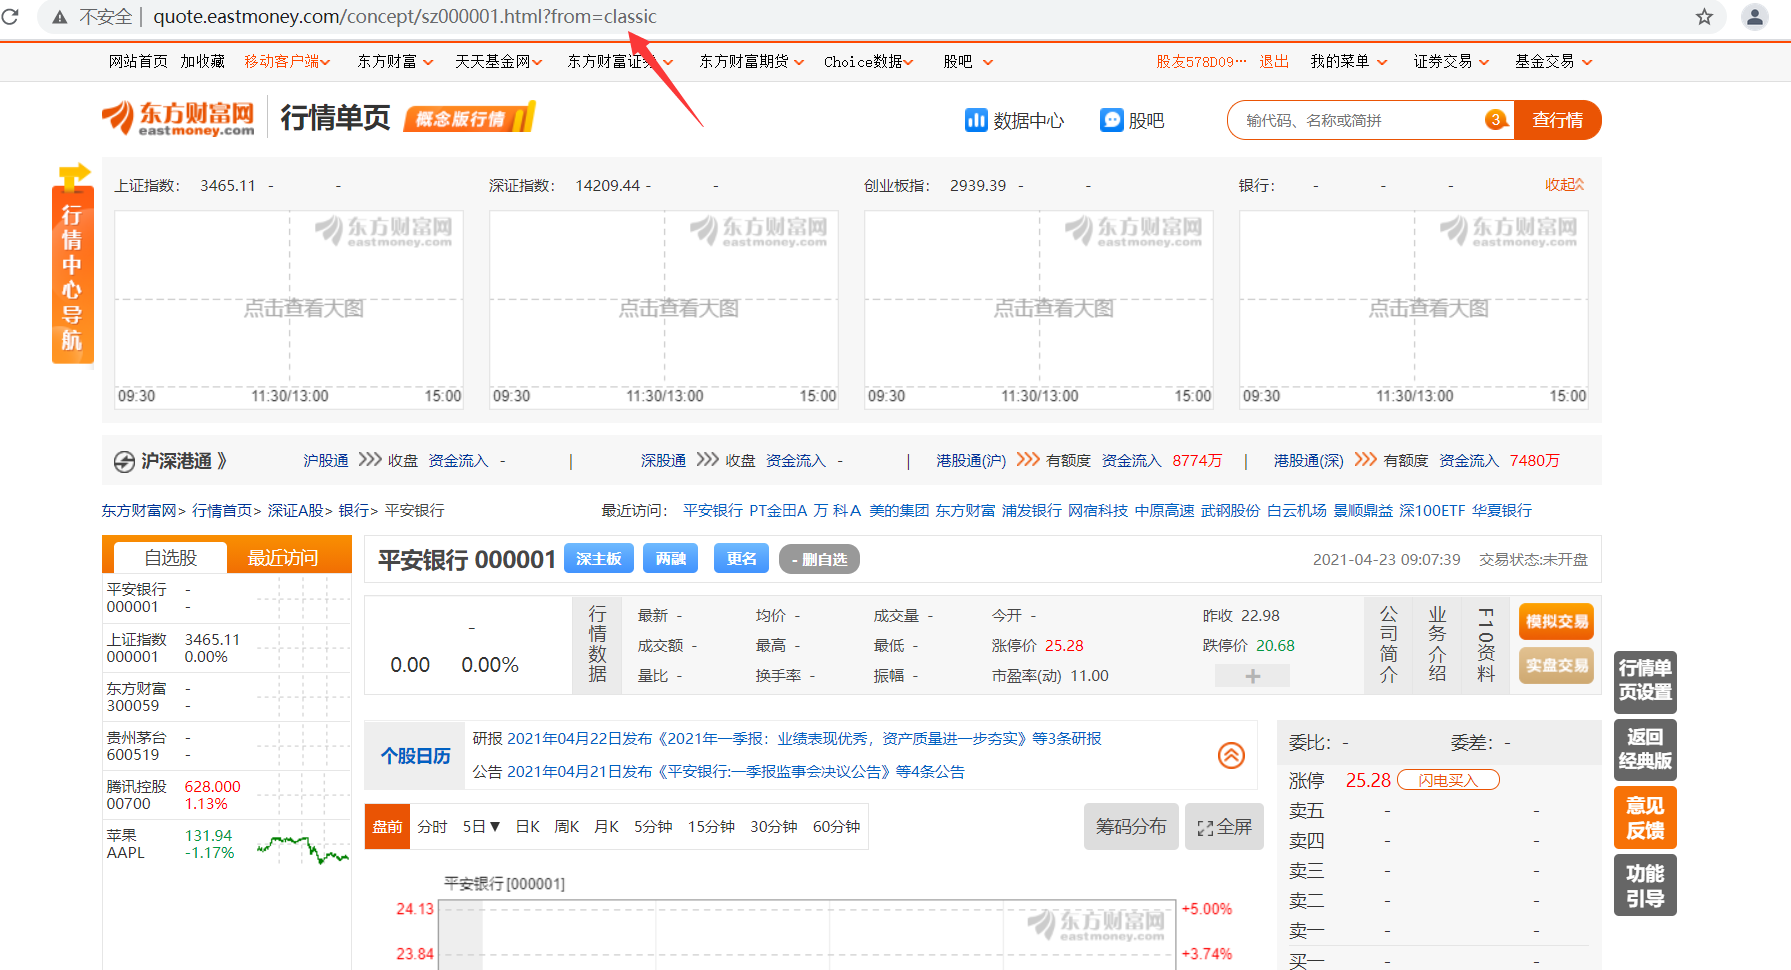Open the 苹果 AAPL sparkline row
Screen dimensions: 1791x970
227,844
